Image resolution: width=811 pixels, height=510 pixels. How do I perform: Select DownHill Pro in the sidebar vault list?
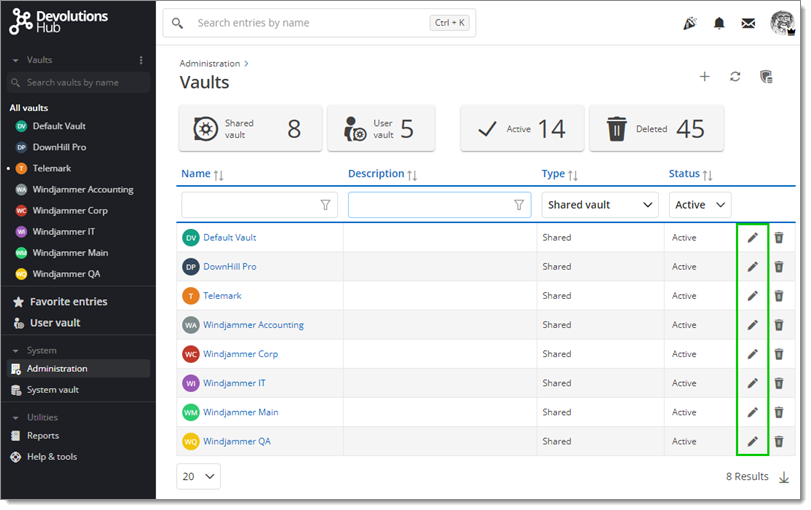pos(59,147)
